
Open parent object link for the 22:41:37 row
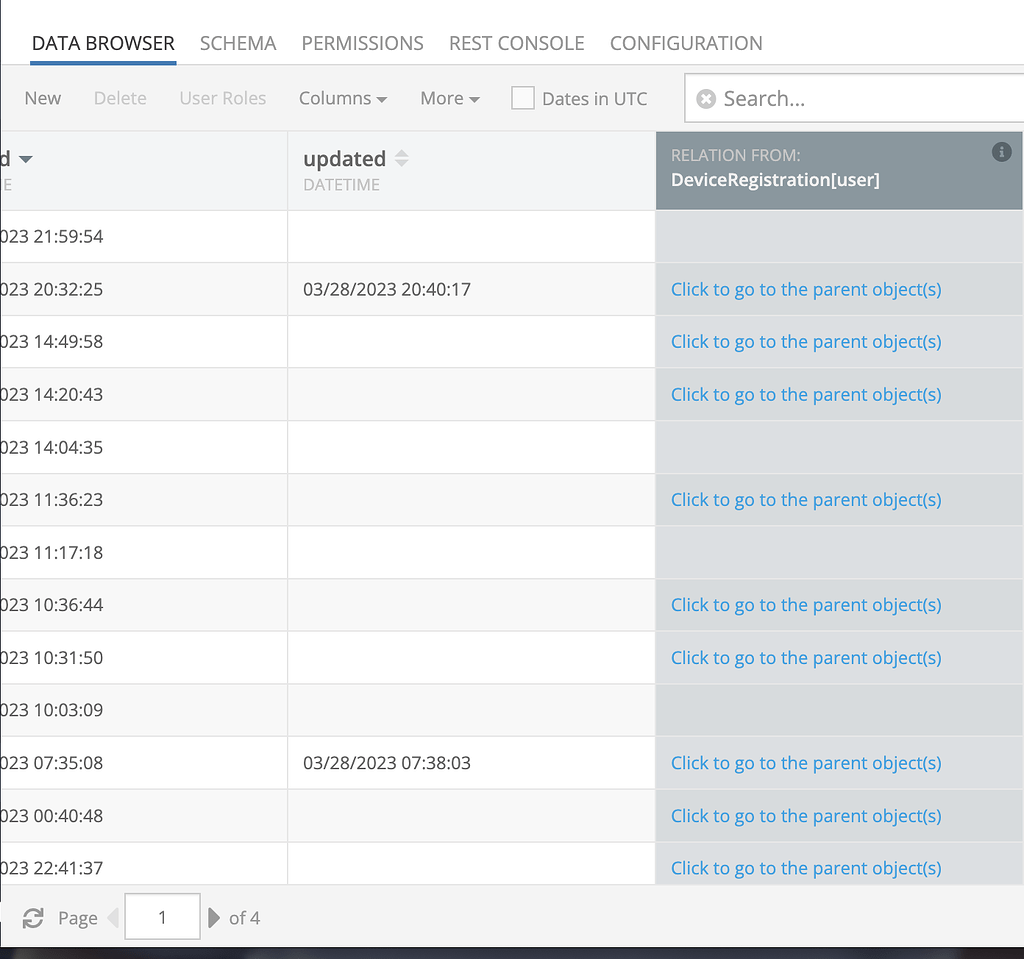tap(806, 868)
